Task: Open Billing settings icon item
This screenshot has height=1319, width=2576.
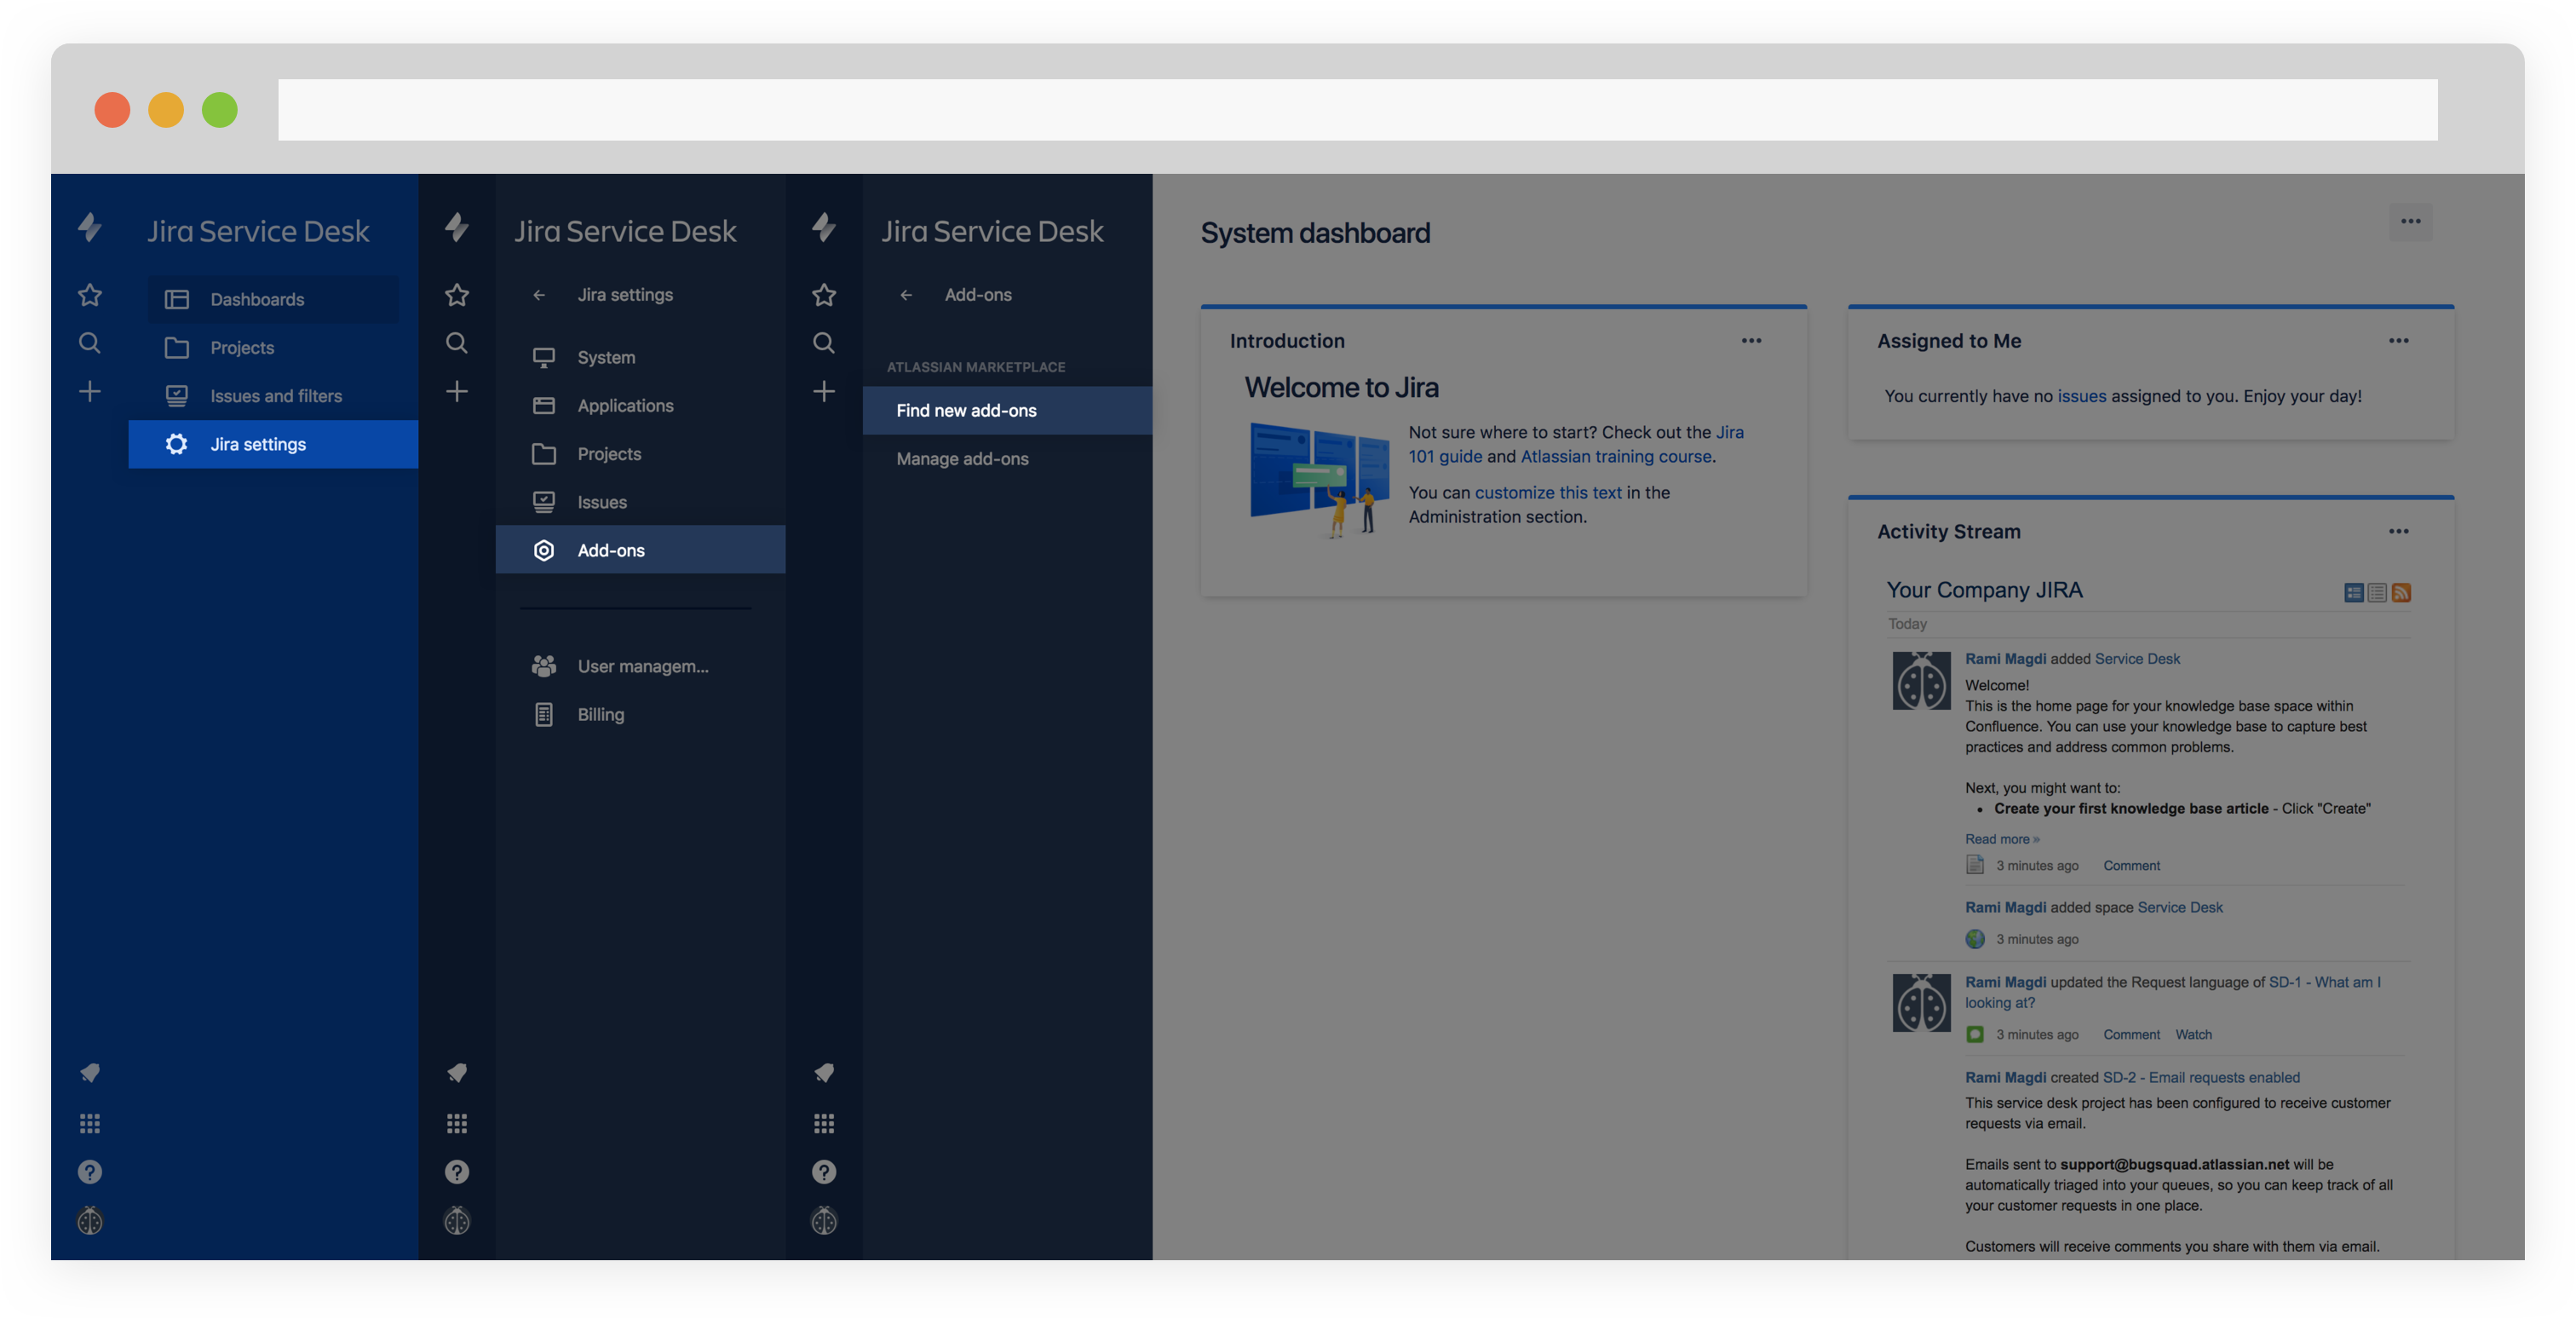Action: click(x=544, y=715)
